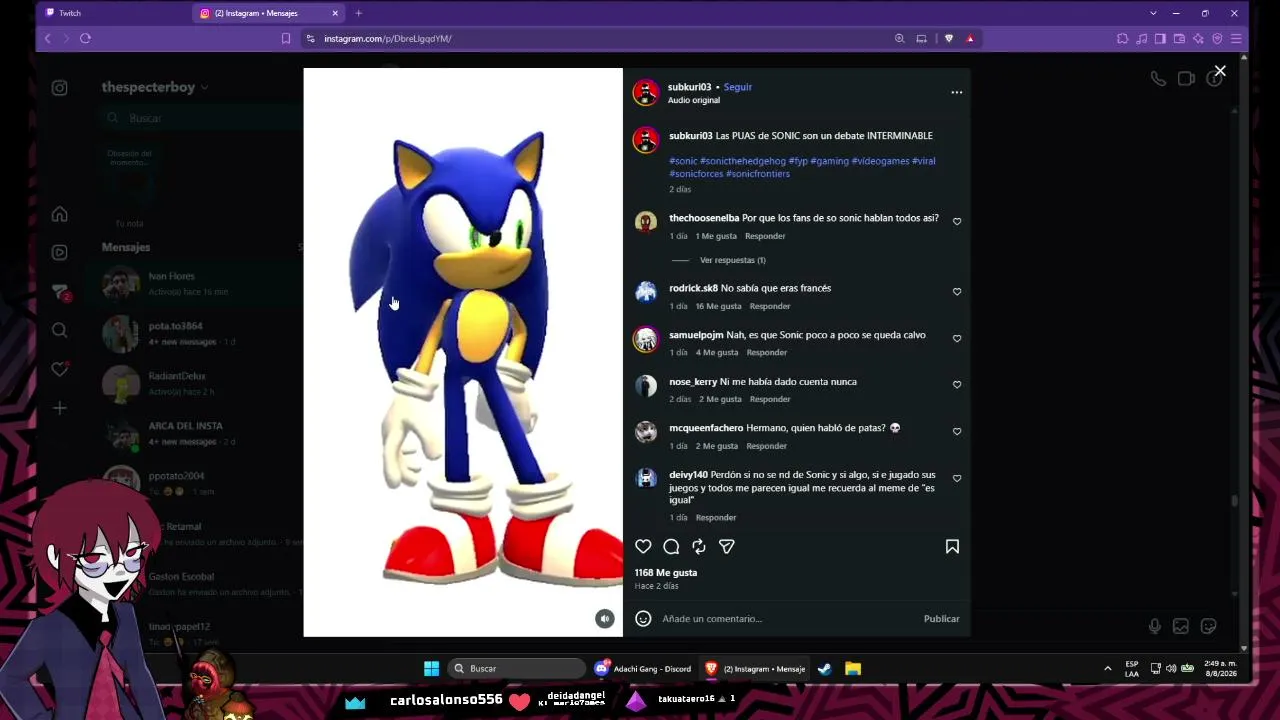View the 1168 Me gusta likes list
Viewport: 1280px width, 720px height.
coord(666,573)
